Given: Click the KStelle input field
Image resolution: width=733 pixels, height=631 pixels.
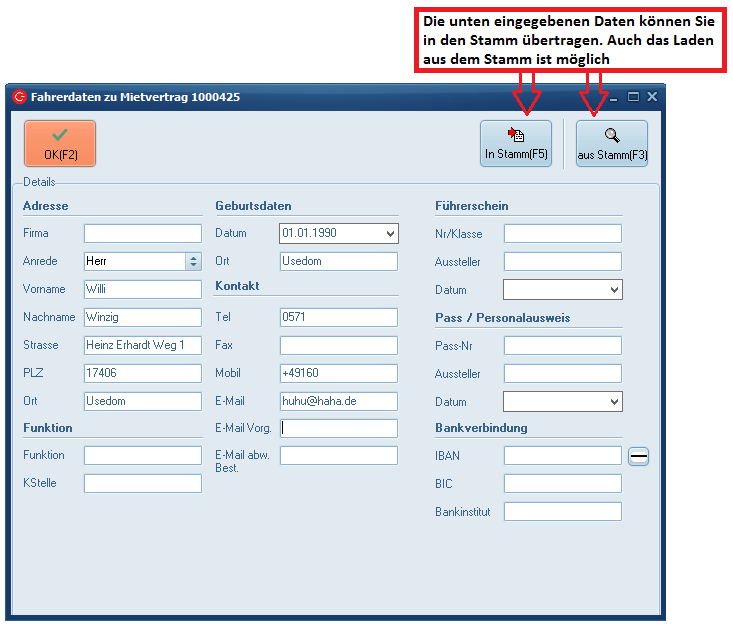Looking at the screenshot, I should (142, 484).
